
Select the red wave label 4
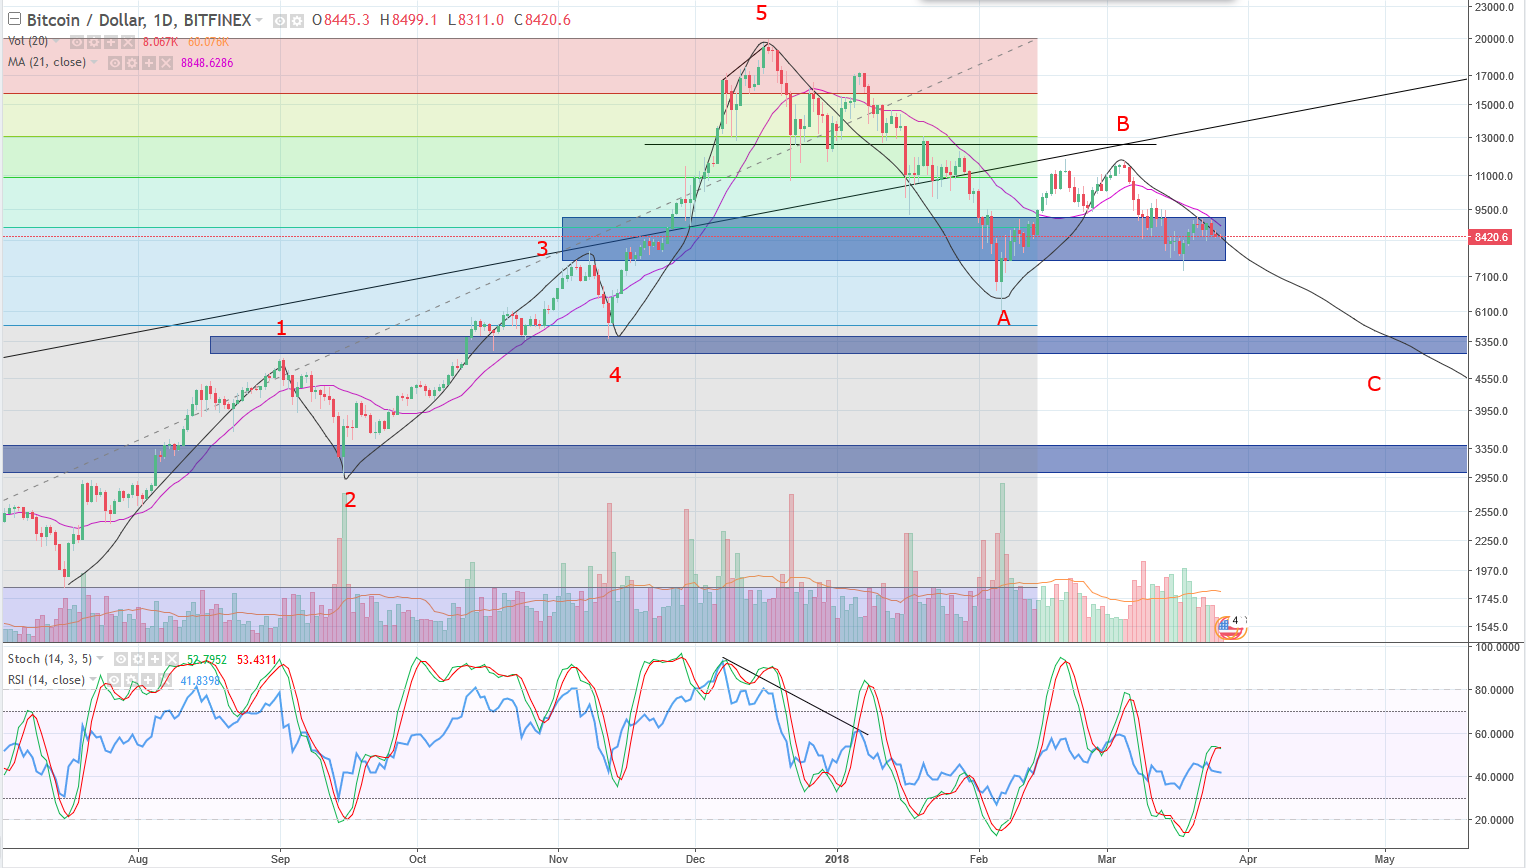point(615,375)
